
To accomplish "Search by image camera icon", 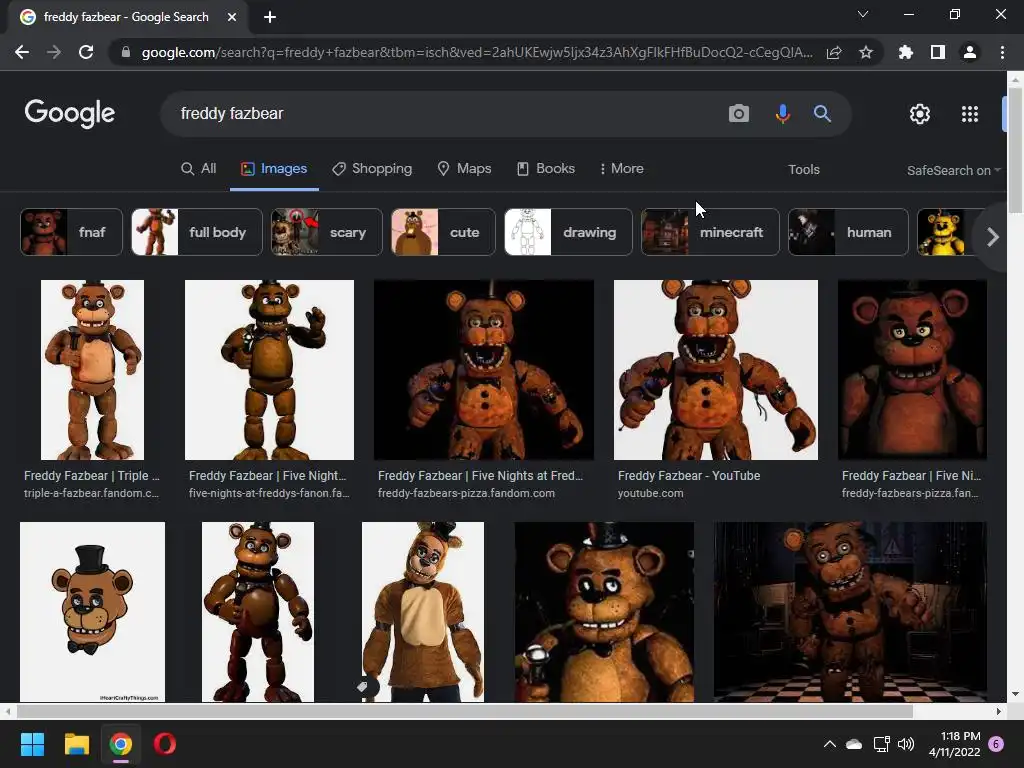I will click(x=739, y=114).
